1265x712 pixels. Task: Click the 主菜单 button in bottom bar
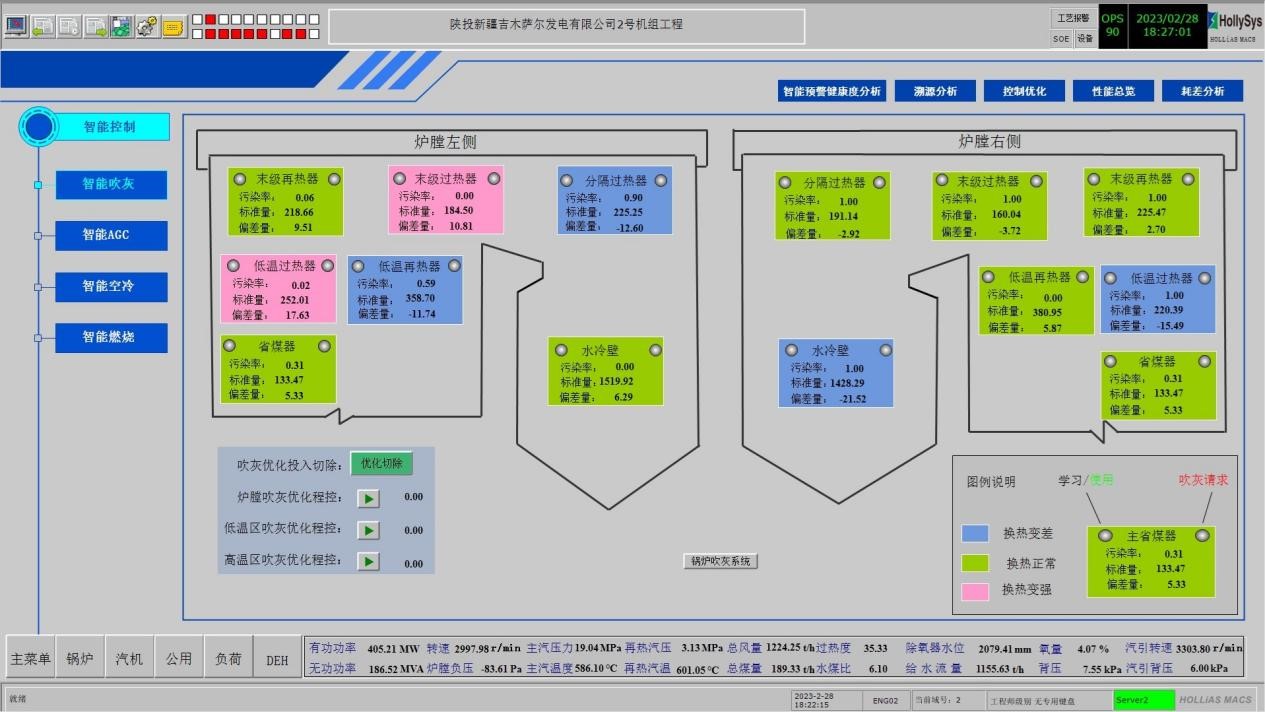[30, 659]
